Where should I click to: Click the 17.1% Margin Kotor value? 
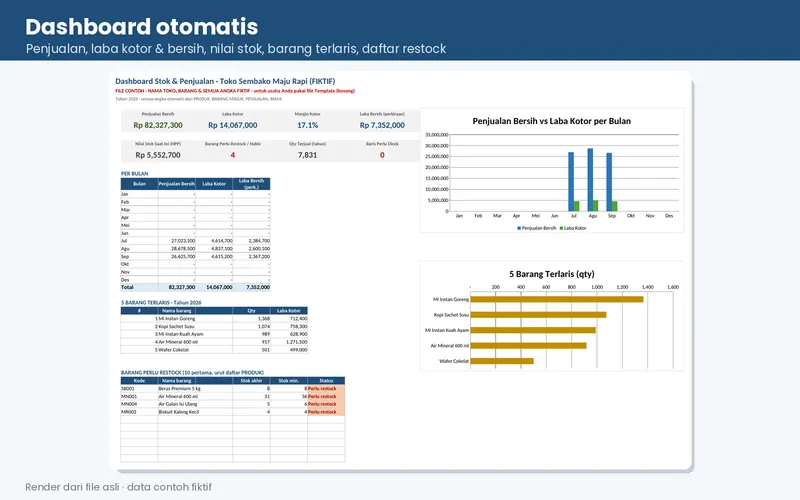(x=308, y=125)
